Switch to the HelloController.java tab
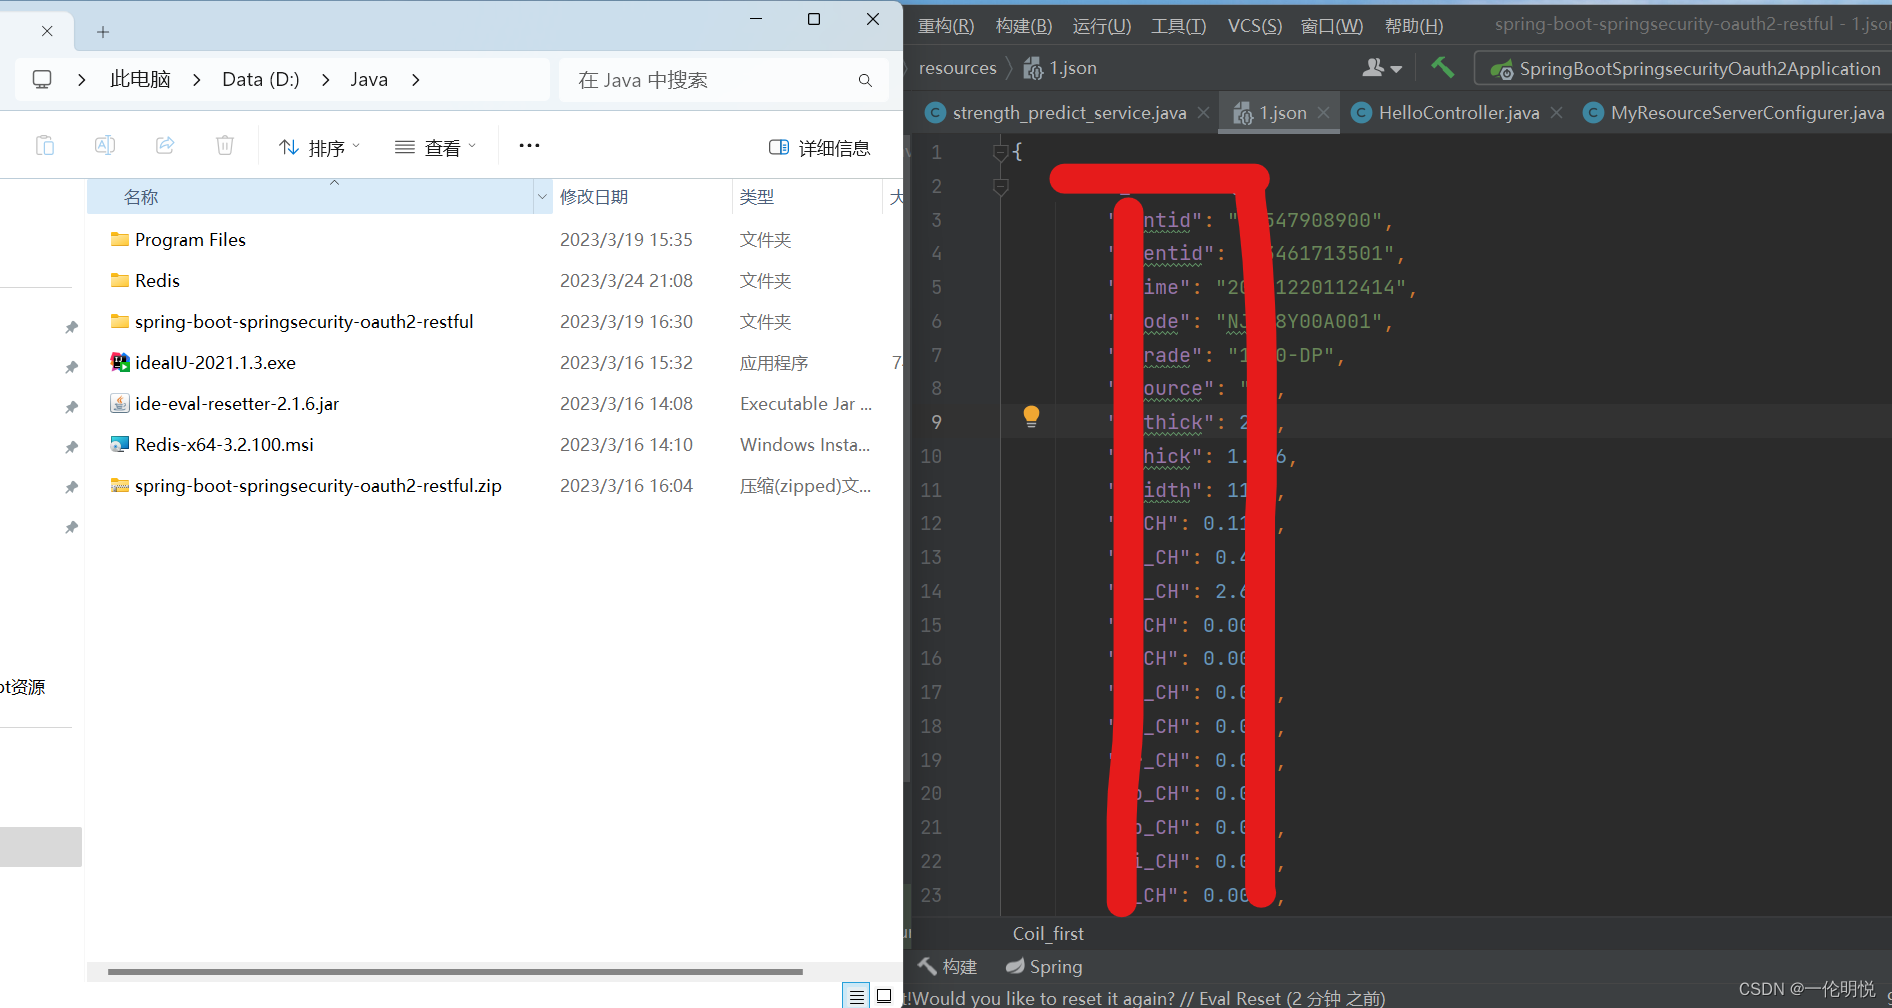Screen dimensions: 1892x1008 point(1457,112)
